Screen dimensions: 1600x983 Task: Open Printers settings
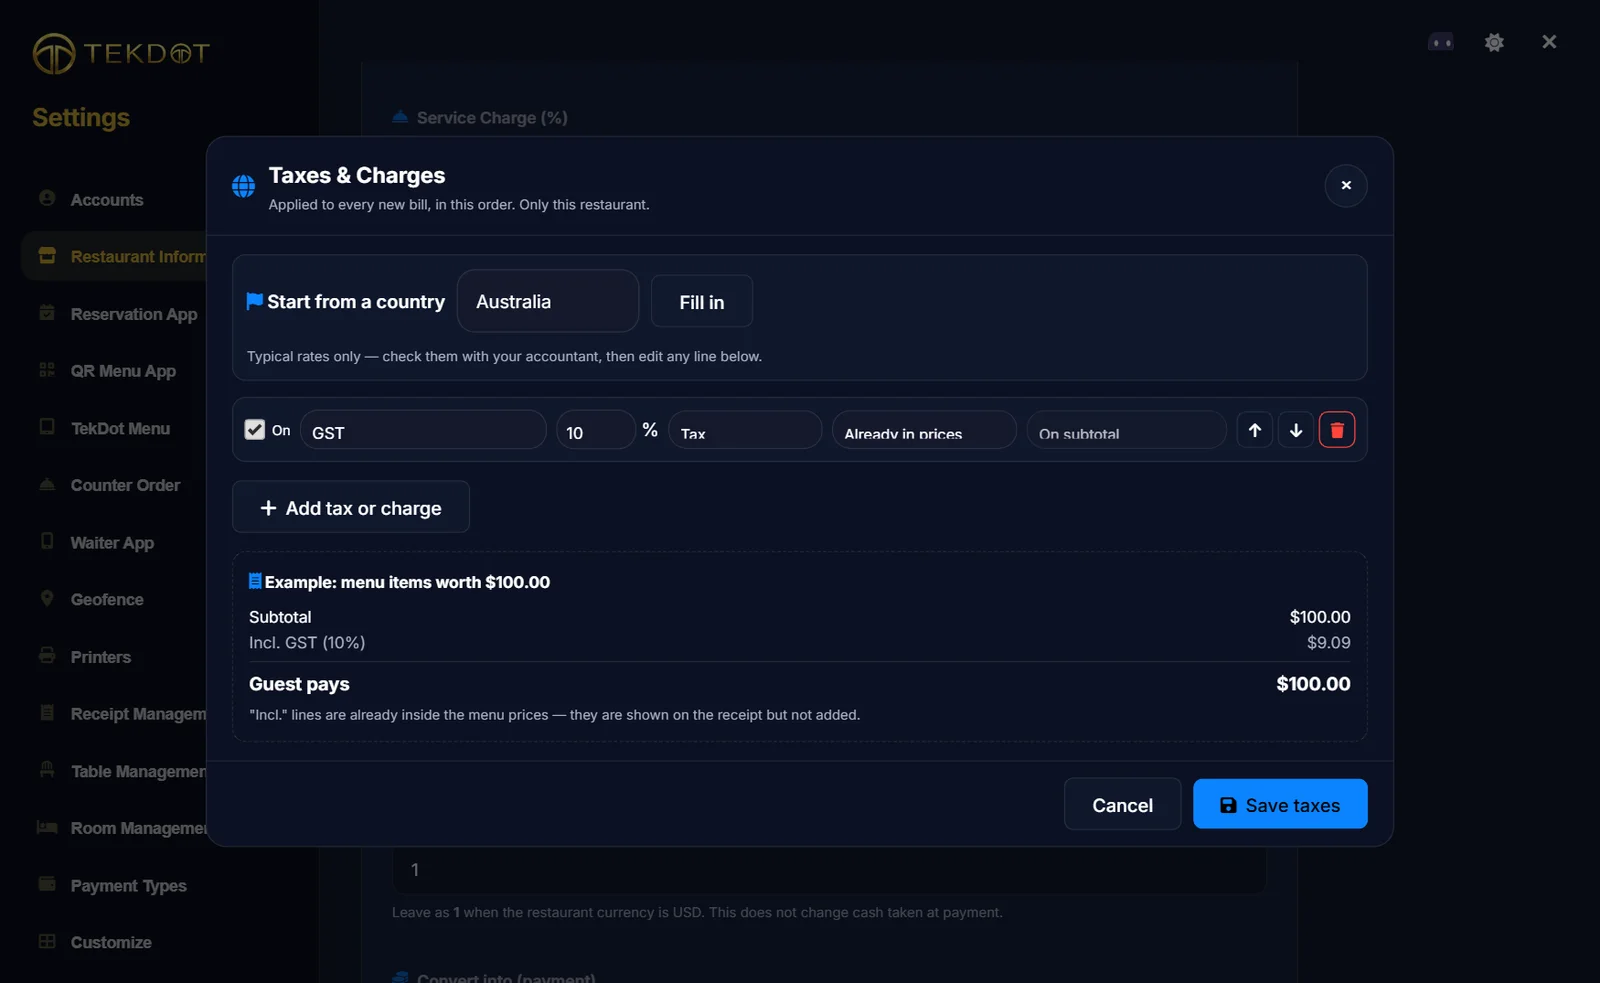[x=101, y=657]
